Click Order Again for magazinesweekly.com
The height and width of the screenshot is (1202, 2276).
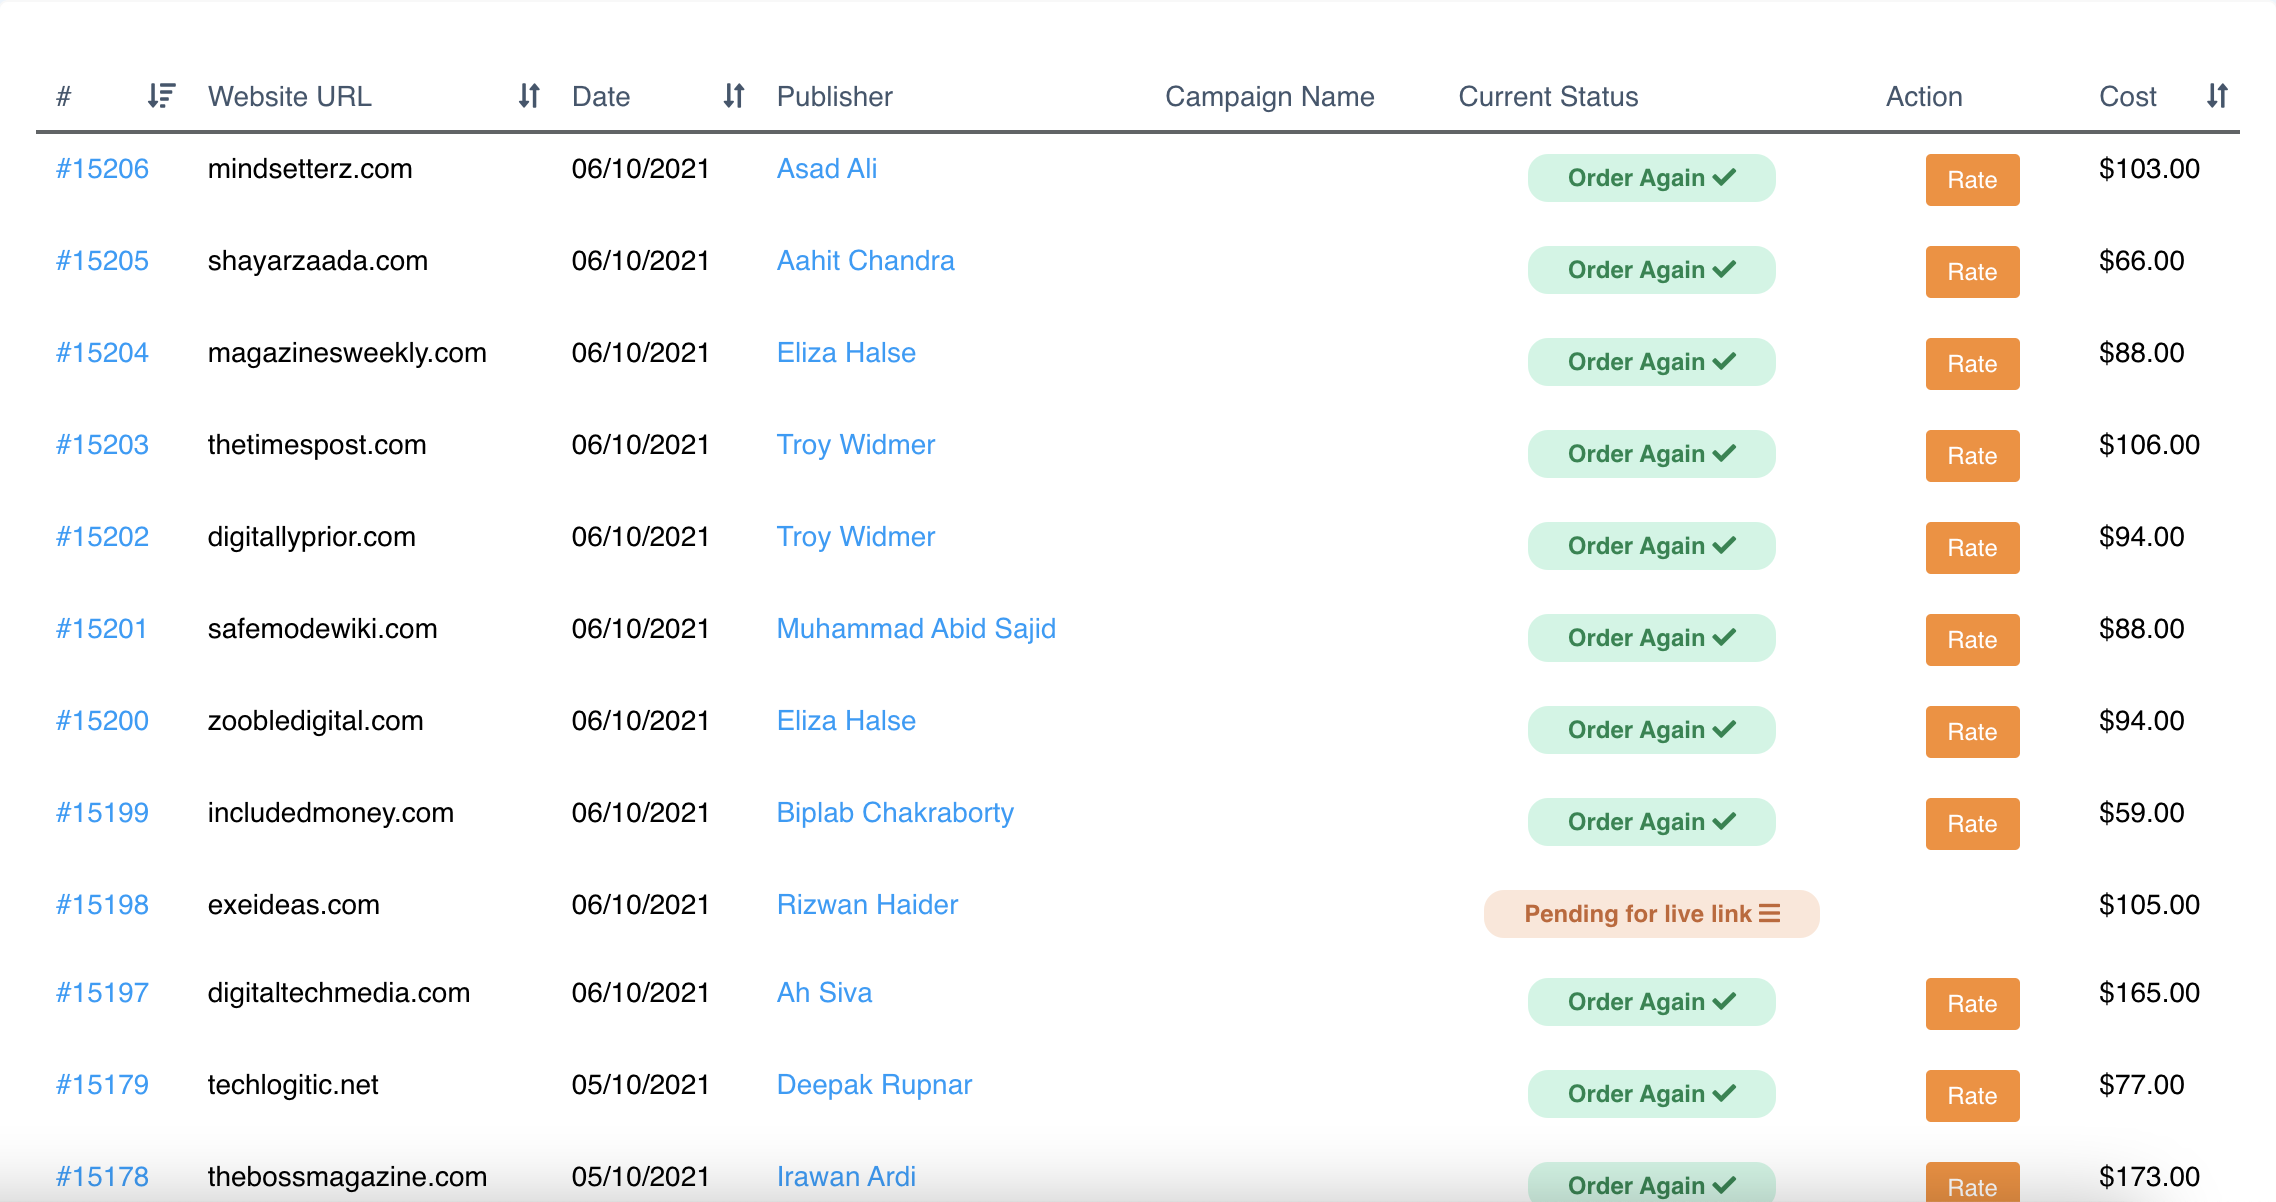1651,362
